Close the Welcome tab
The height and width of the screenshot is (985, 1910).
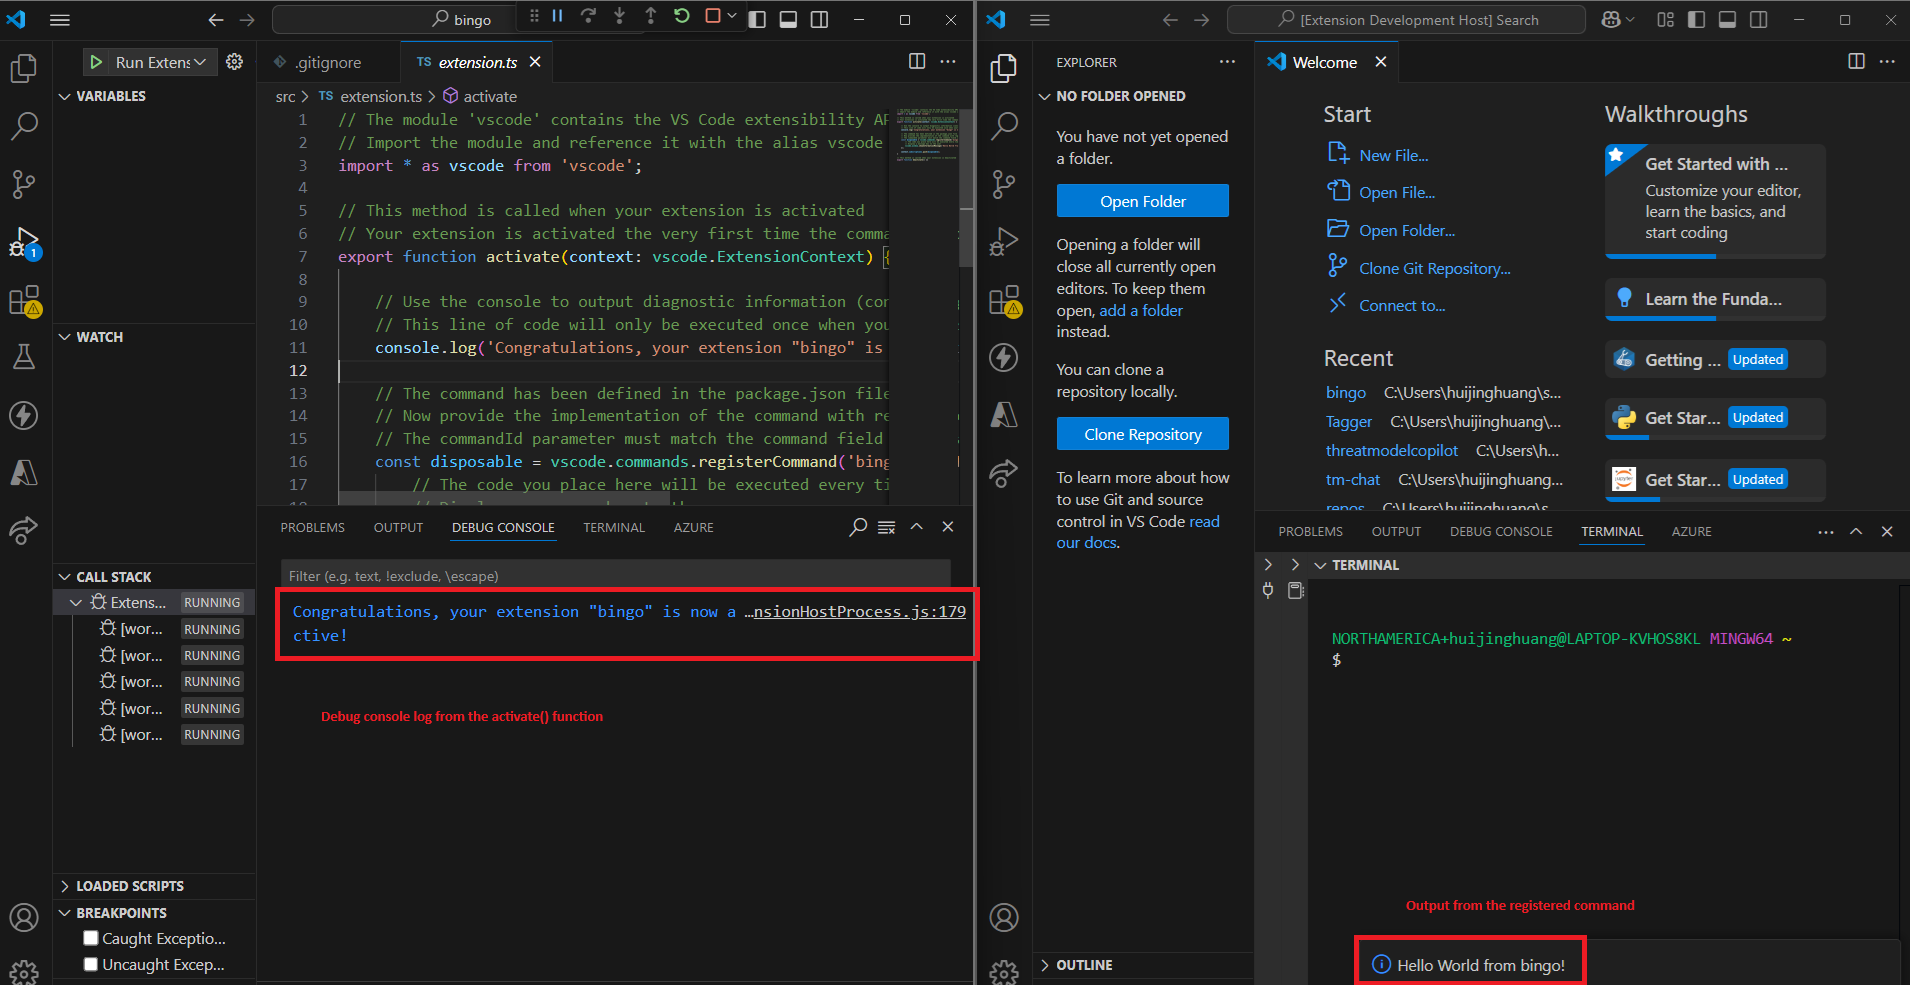(x=1380, y=62)
